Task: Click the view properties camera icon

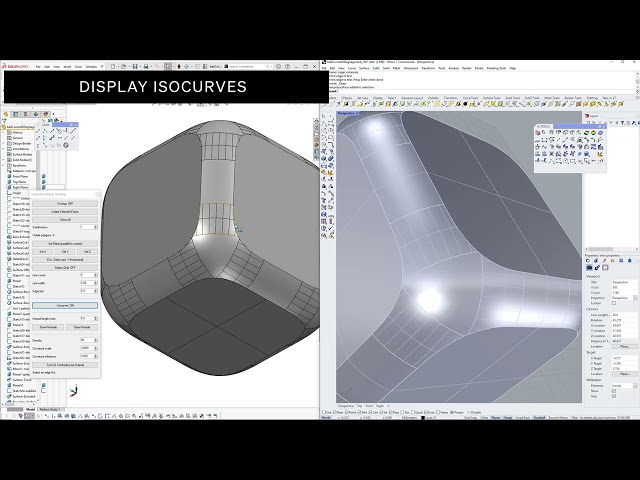Action: pyautogui.click(x=589, y=268)
